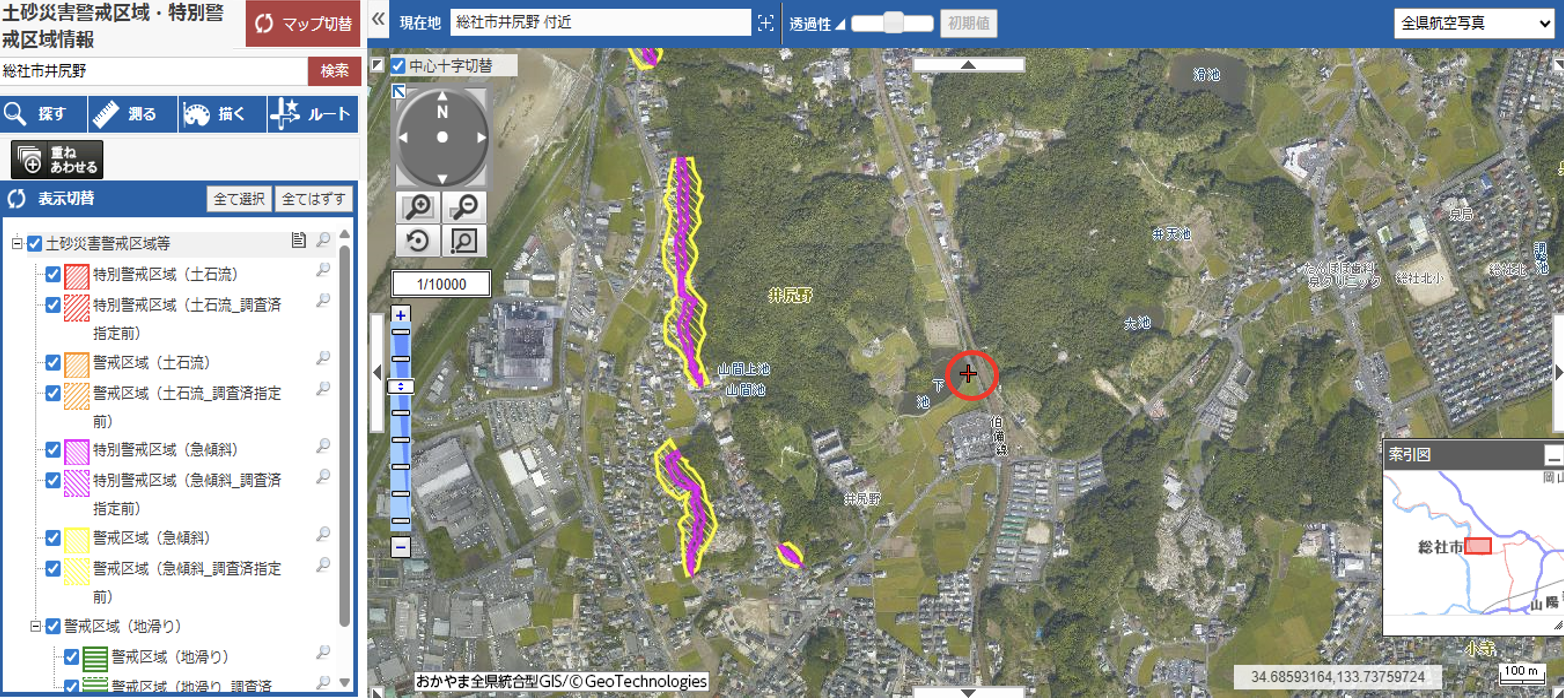Uncheck 中心十字切替 checkbox

(x=399, y=66)
